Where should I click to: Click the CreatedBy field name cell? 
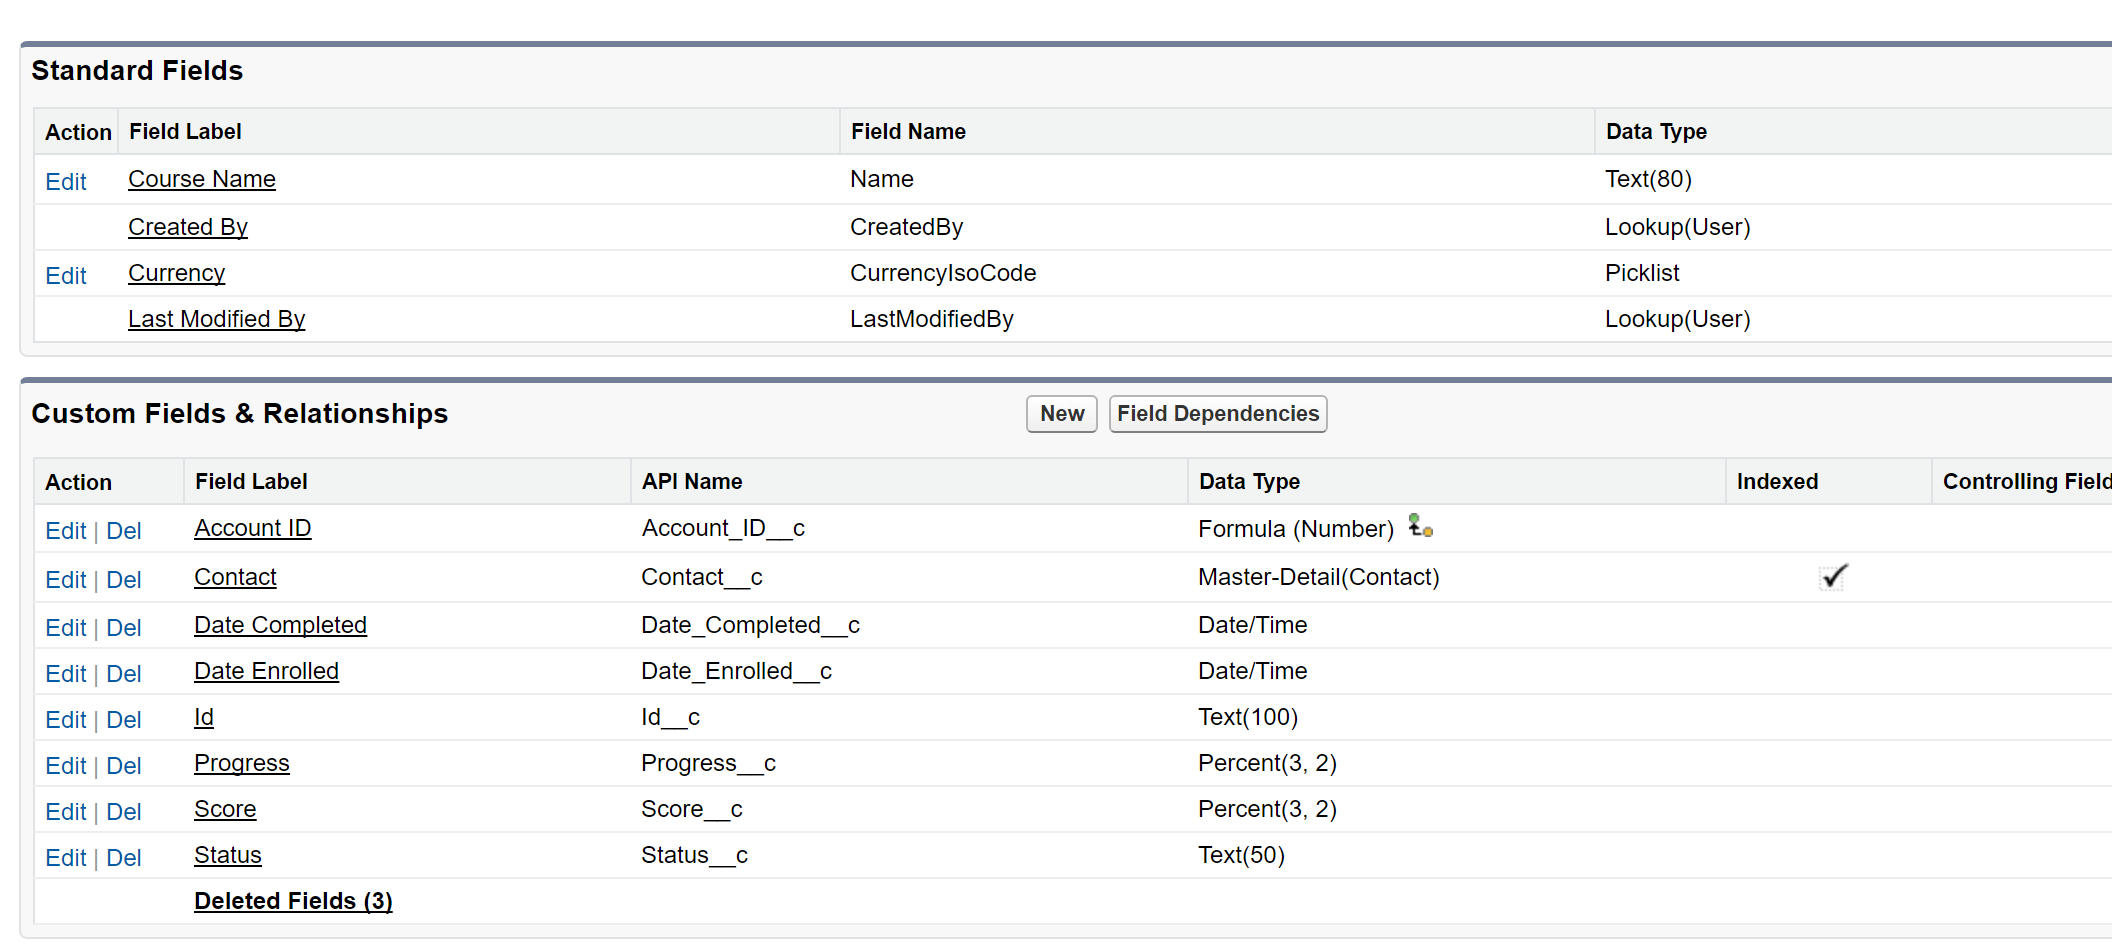click(x=907, y=227)
